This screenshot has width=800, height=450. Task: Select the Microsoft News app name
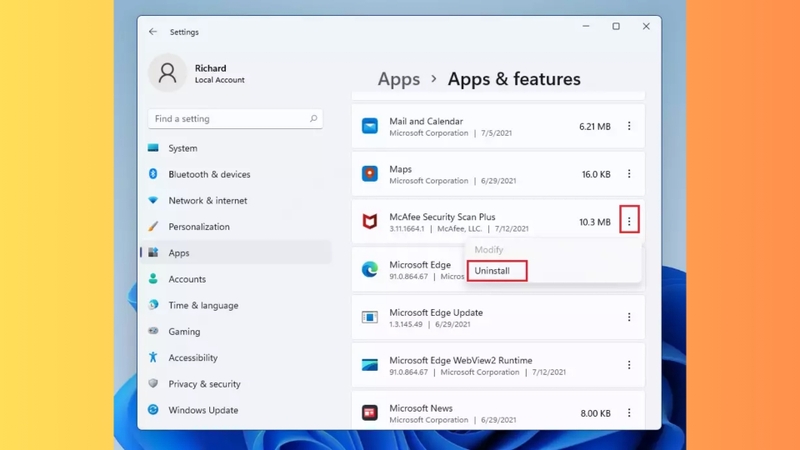pyautogui.click(x=421, y=408)
